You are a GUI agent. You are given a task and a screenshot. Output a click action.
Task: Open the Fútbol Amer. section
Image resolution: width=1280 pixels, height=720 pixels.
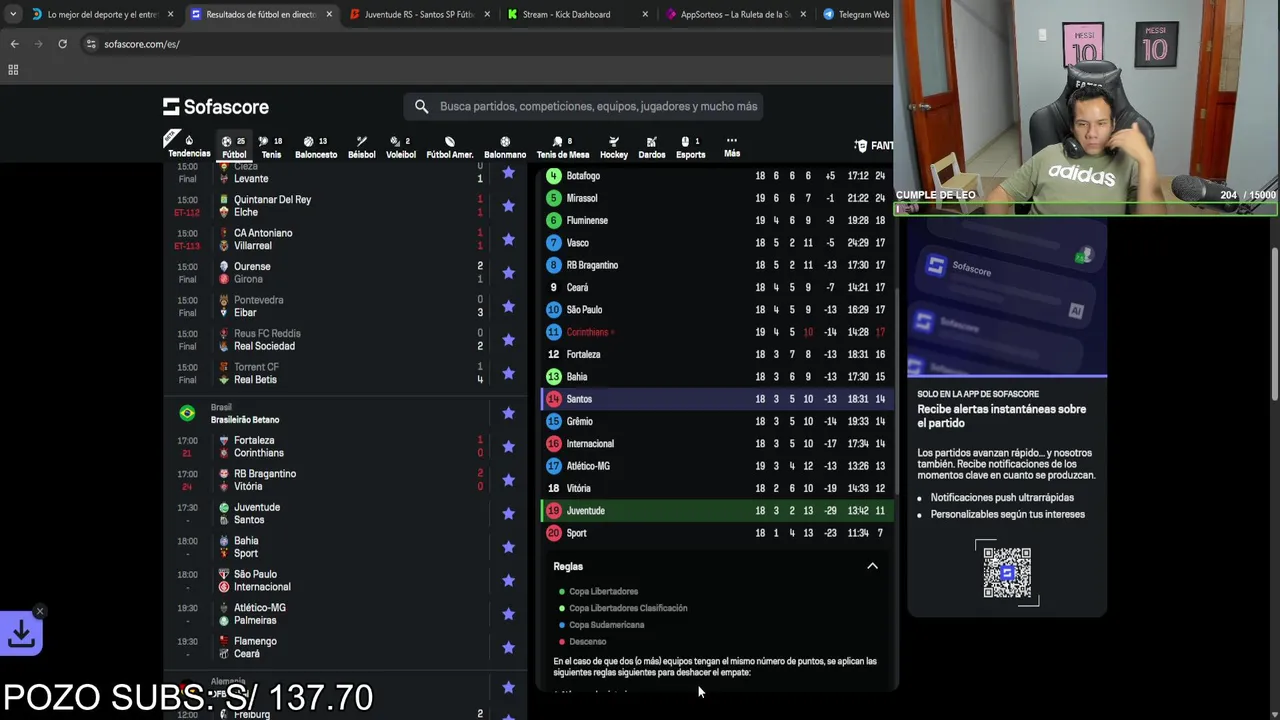tap(450, 147)
